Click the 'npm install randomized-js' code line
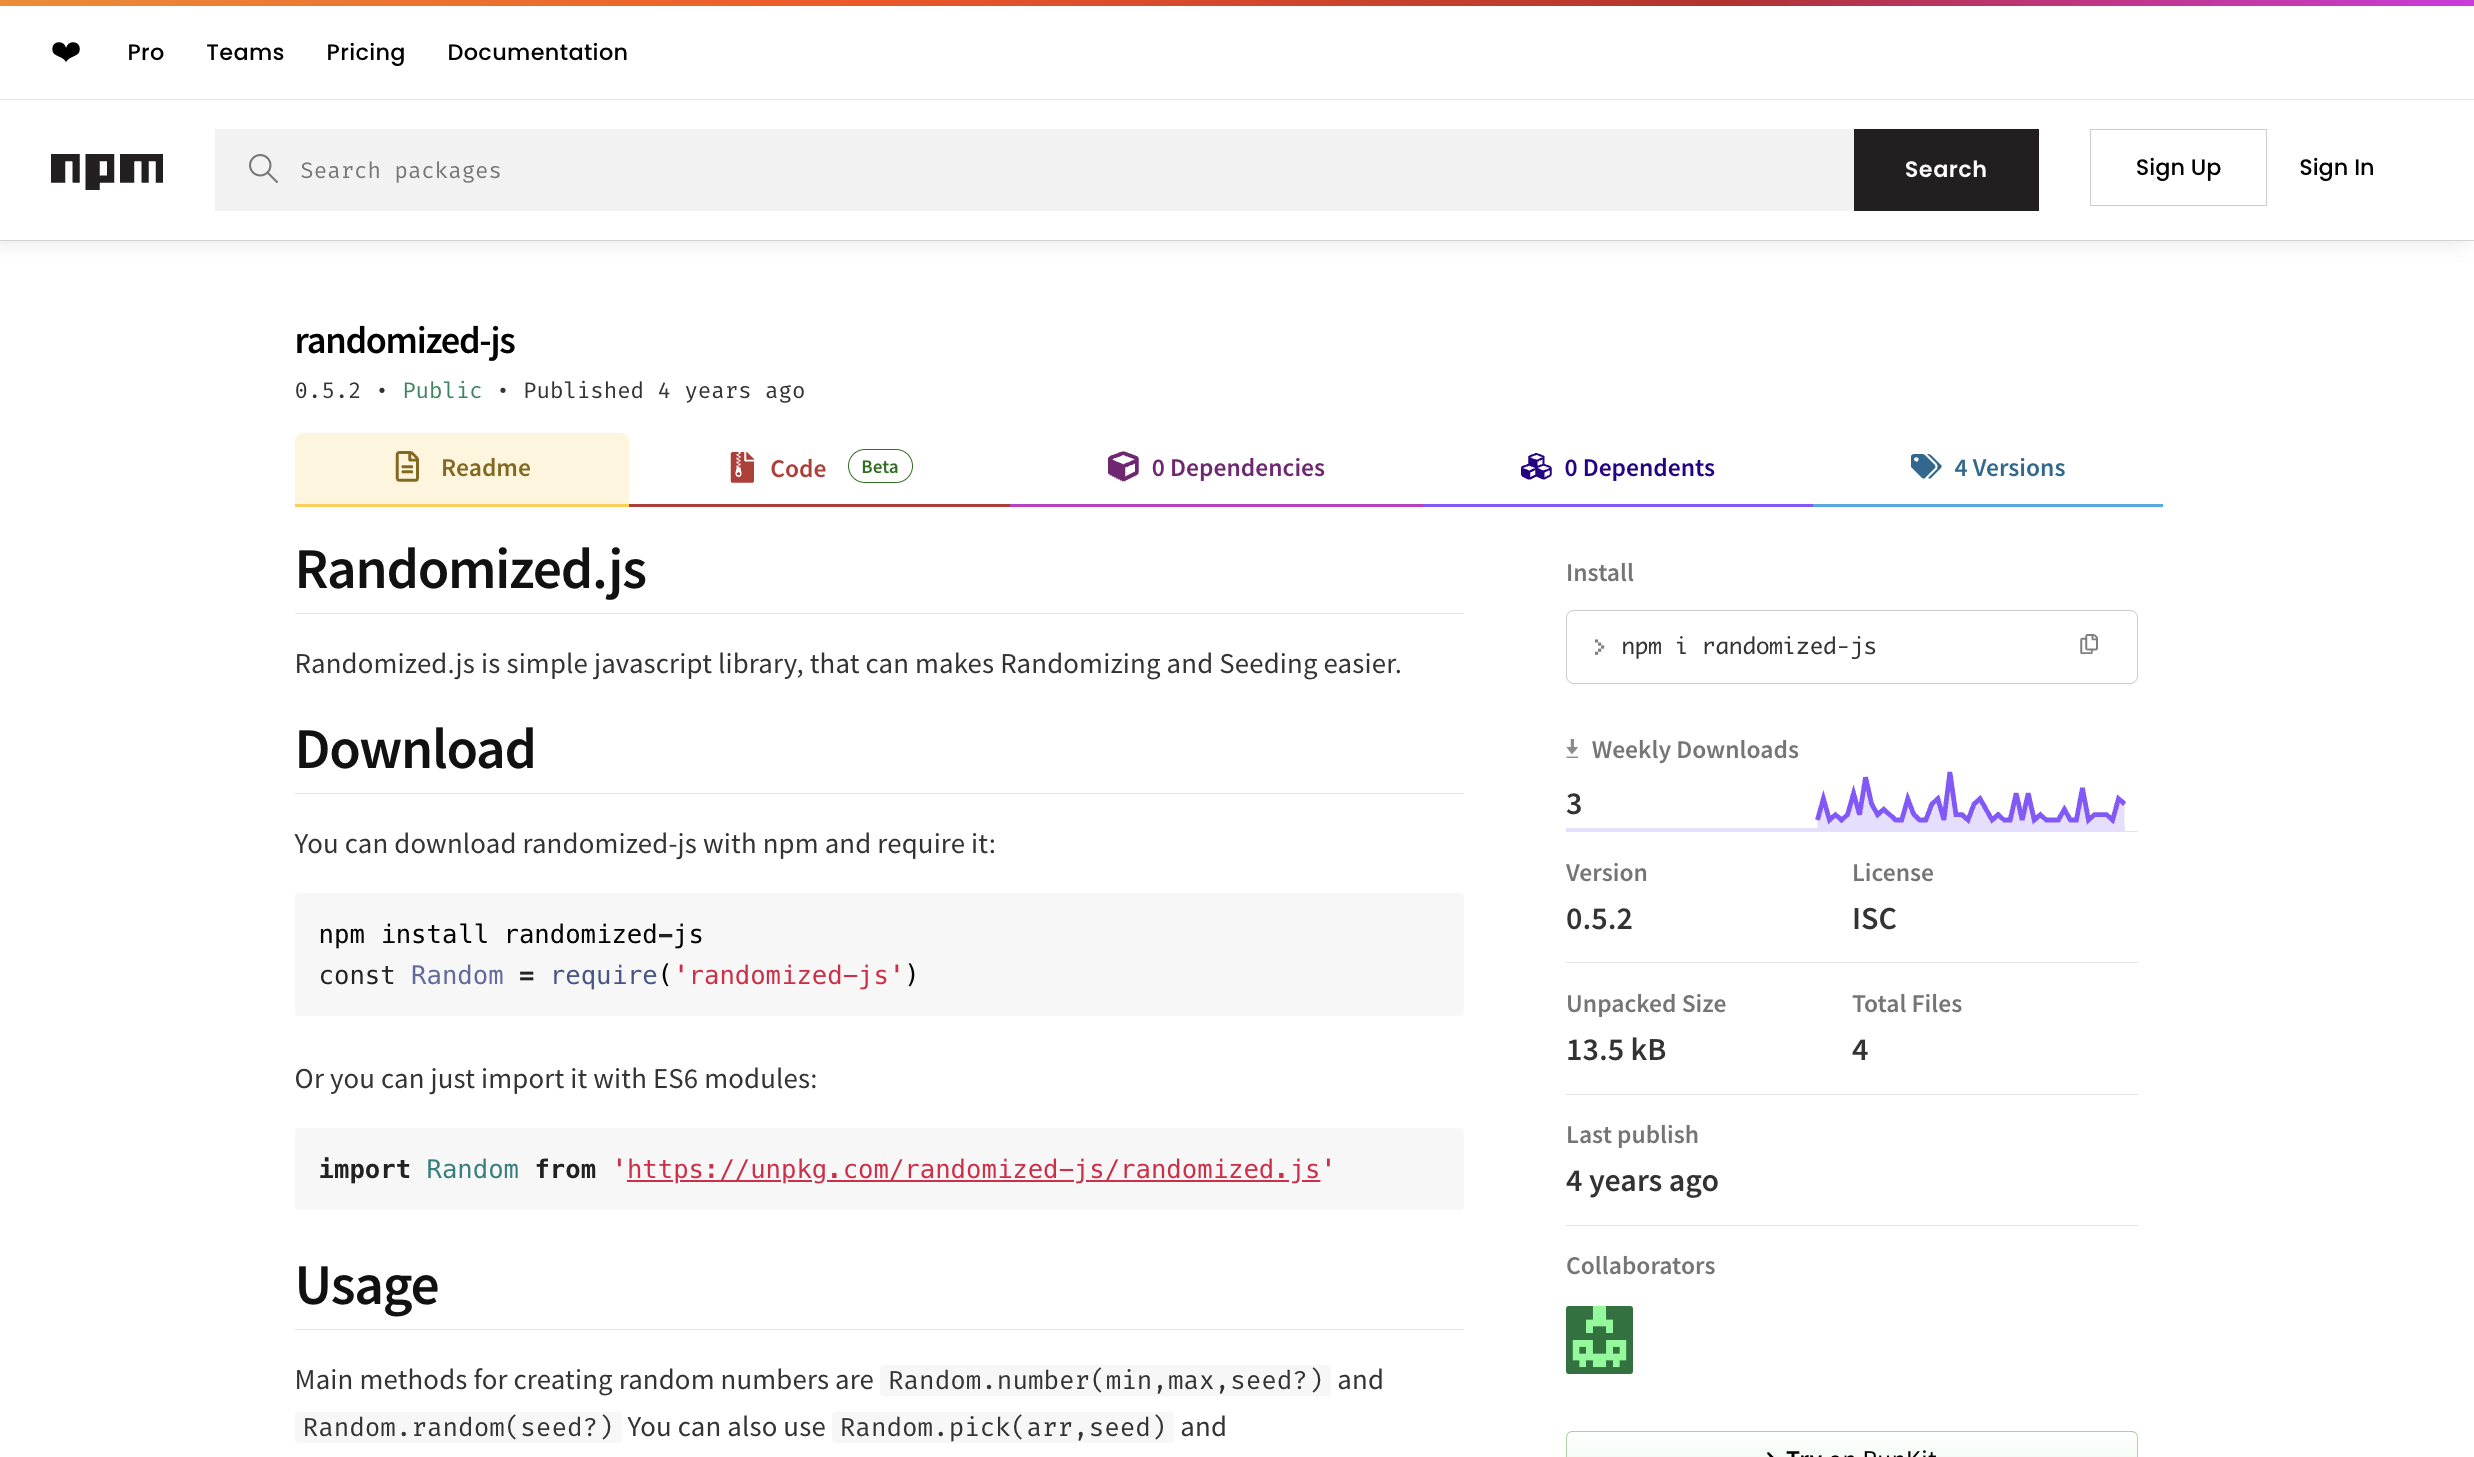The height and width of the screenshot is (1457, 2474). (511, 934)
